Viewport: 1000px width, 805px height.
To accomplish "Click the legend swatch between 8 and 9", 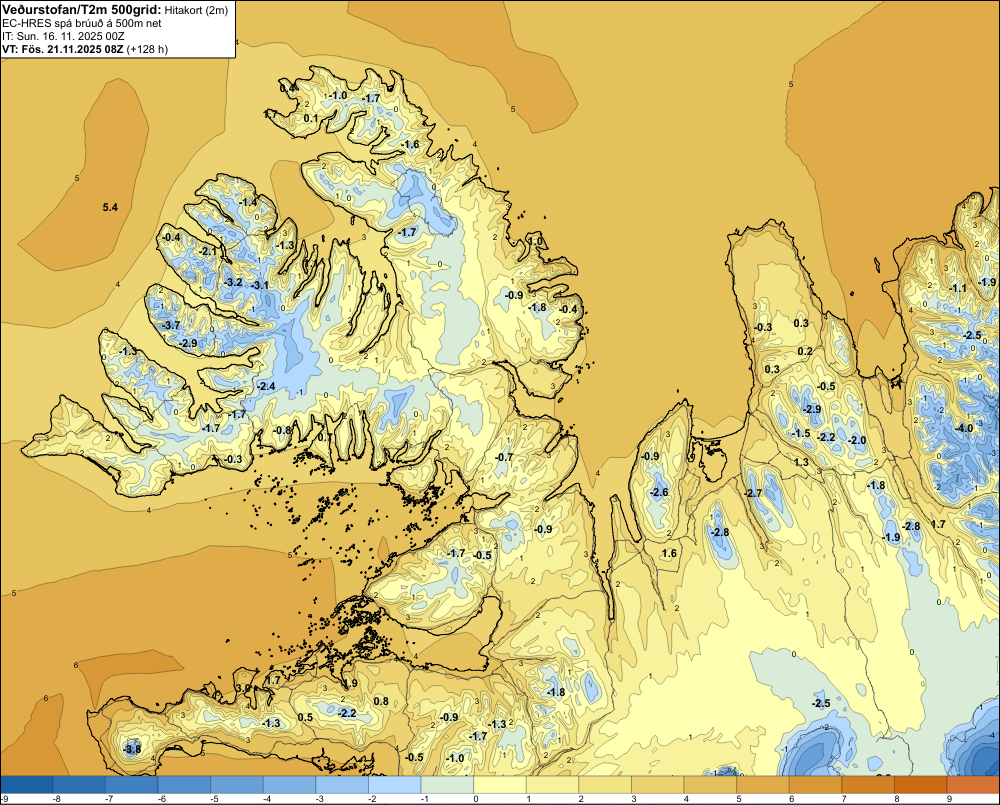I will coord(922,785).
